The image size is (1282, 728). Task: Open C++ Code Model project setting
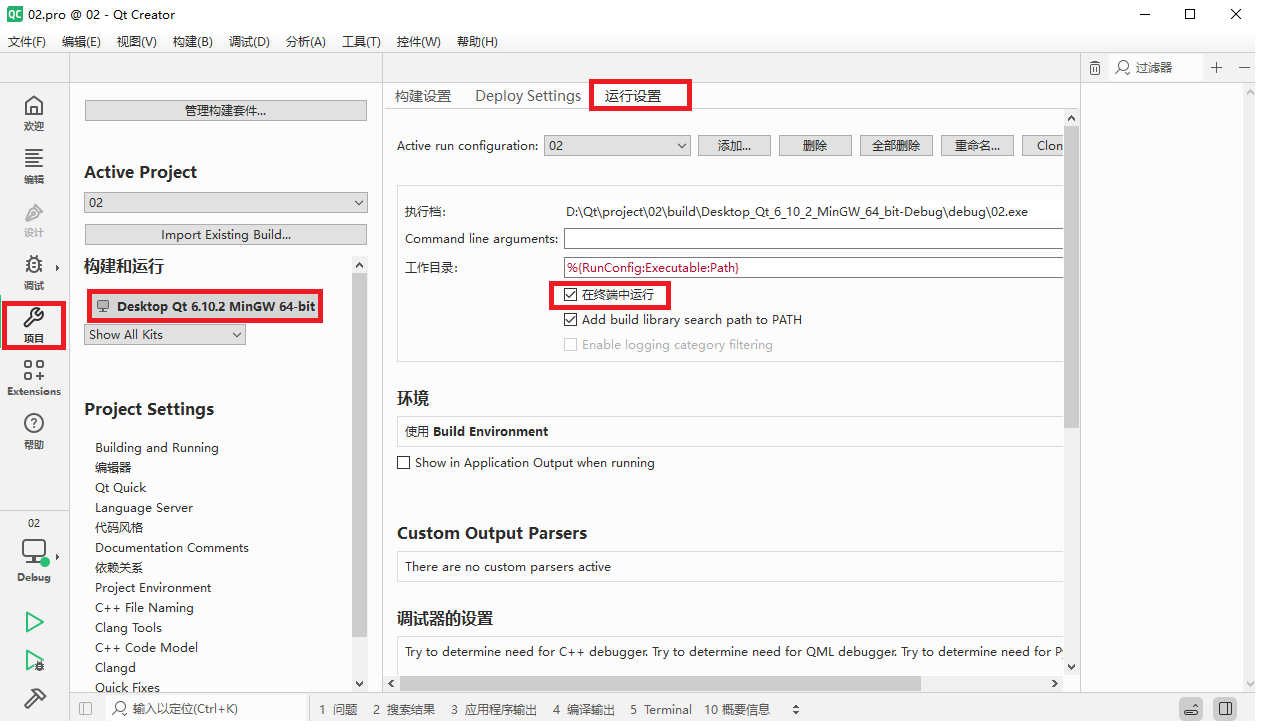[146, 648]
